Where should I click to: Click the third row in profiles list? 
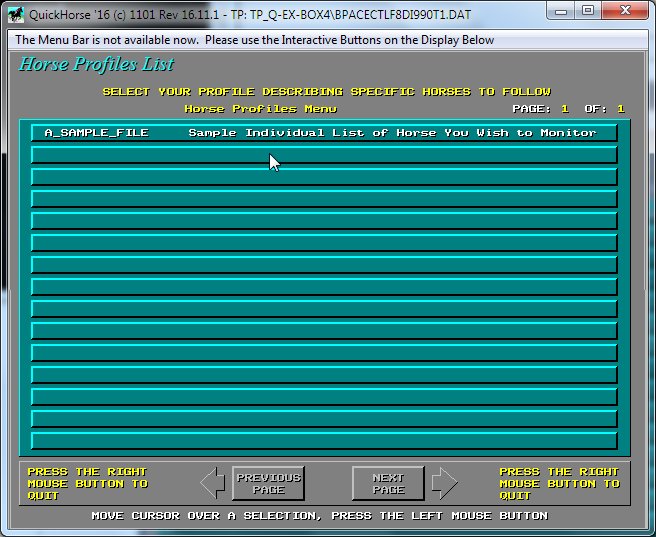point(324,177)
